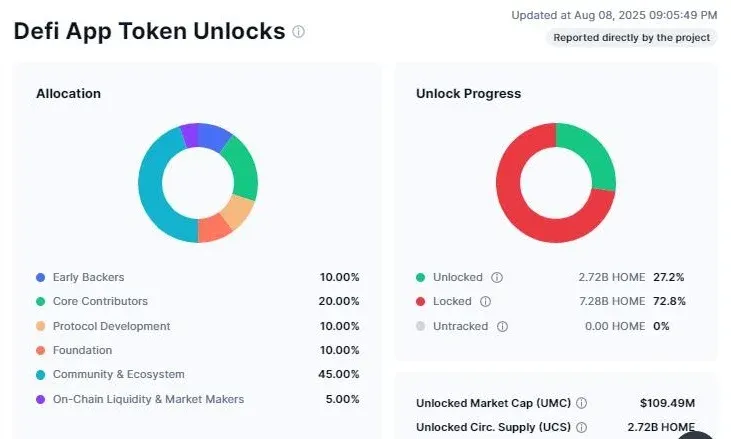Screen dimensions: 731x439
Task: Click the Reported directly by the project badge
Action: 632,38
